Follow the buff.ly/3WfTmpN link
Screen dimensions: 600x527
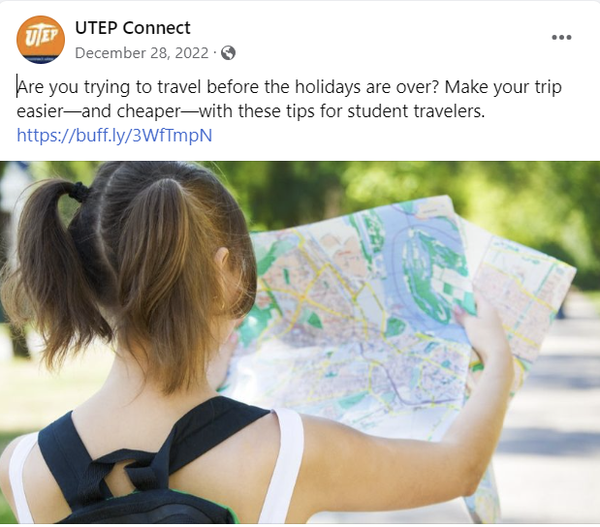point(114,135)
